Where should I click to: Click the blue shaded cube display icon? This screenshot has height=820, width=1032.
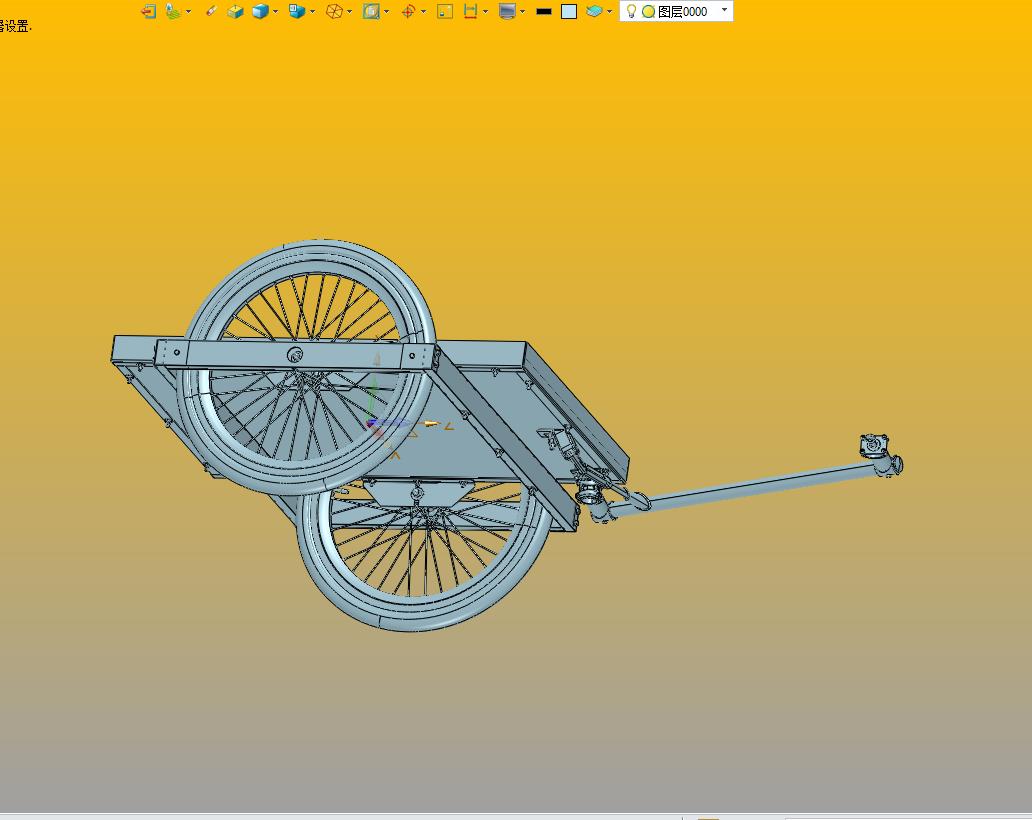click(x=261, y=11)
